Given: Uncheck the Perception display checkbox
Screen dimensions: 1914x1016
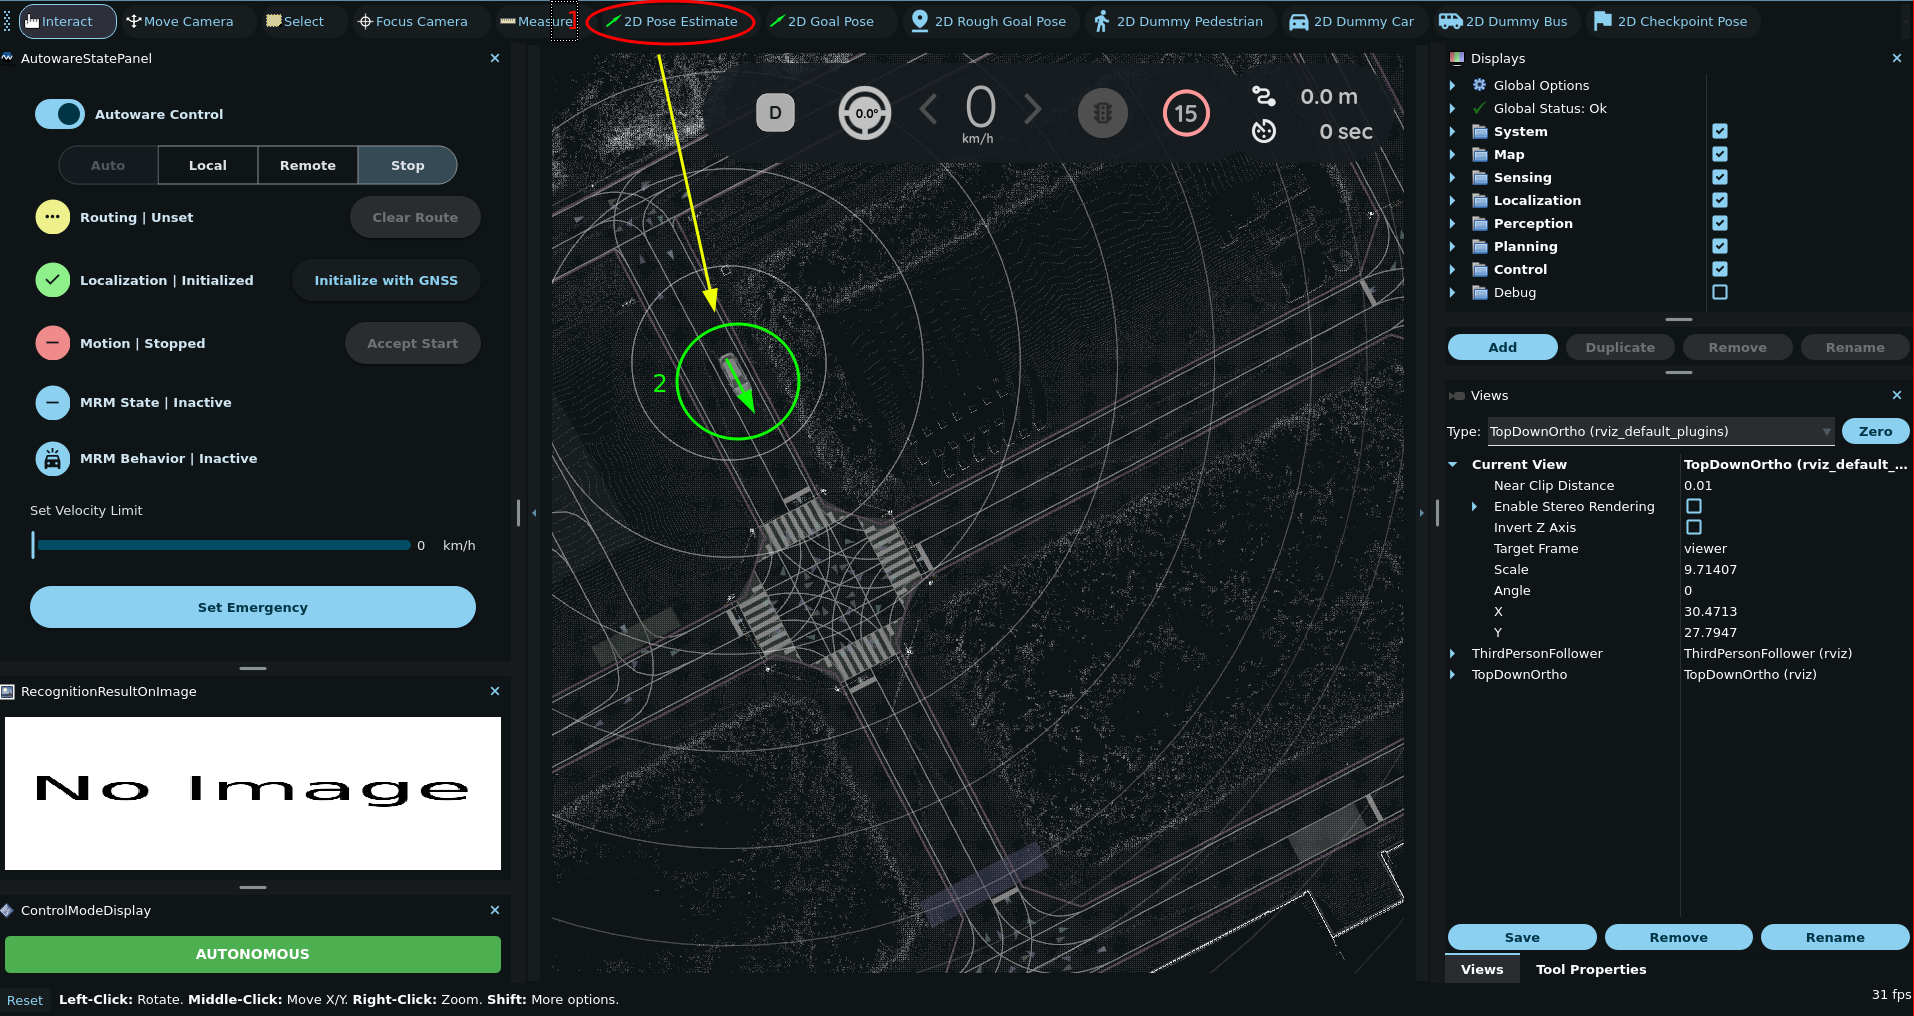Looking at the screenshot, I should [x=1720, y=223].
